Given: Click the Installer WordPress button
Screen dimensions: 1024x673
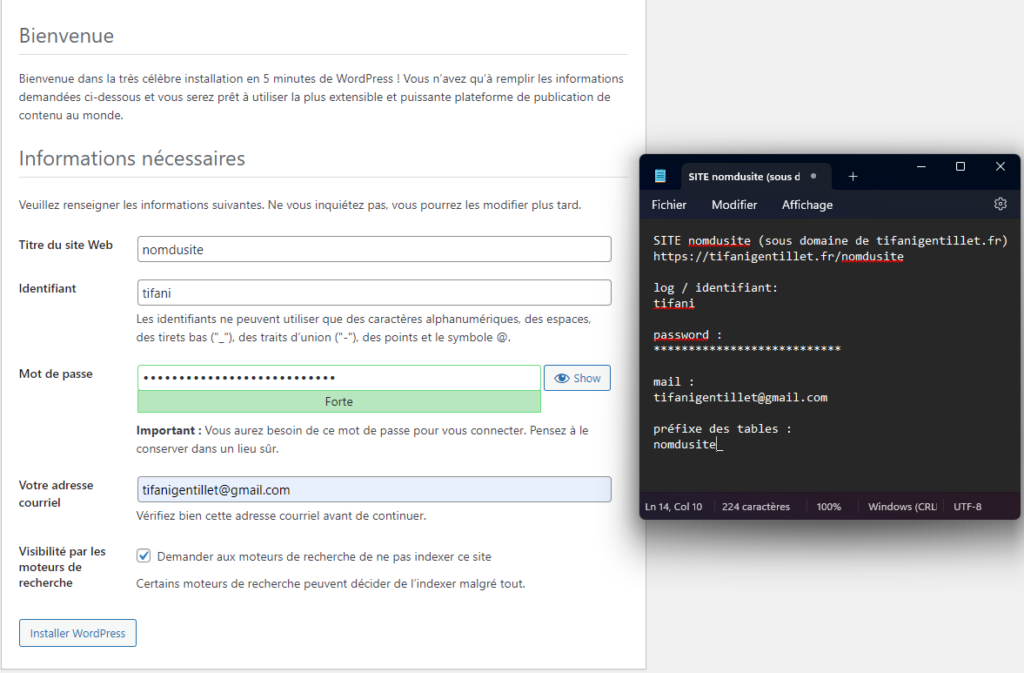Looking at the screenshot, I should tap(78, 633).
